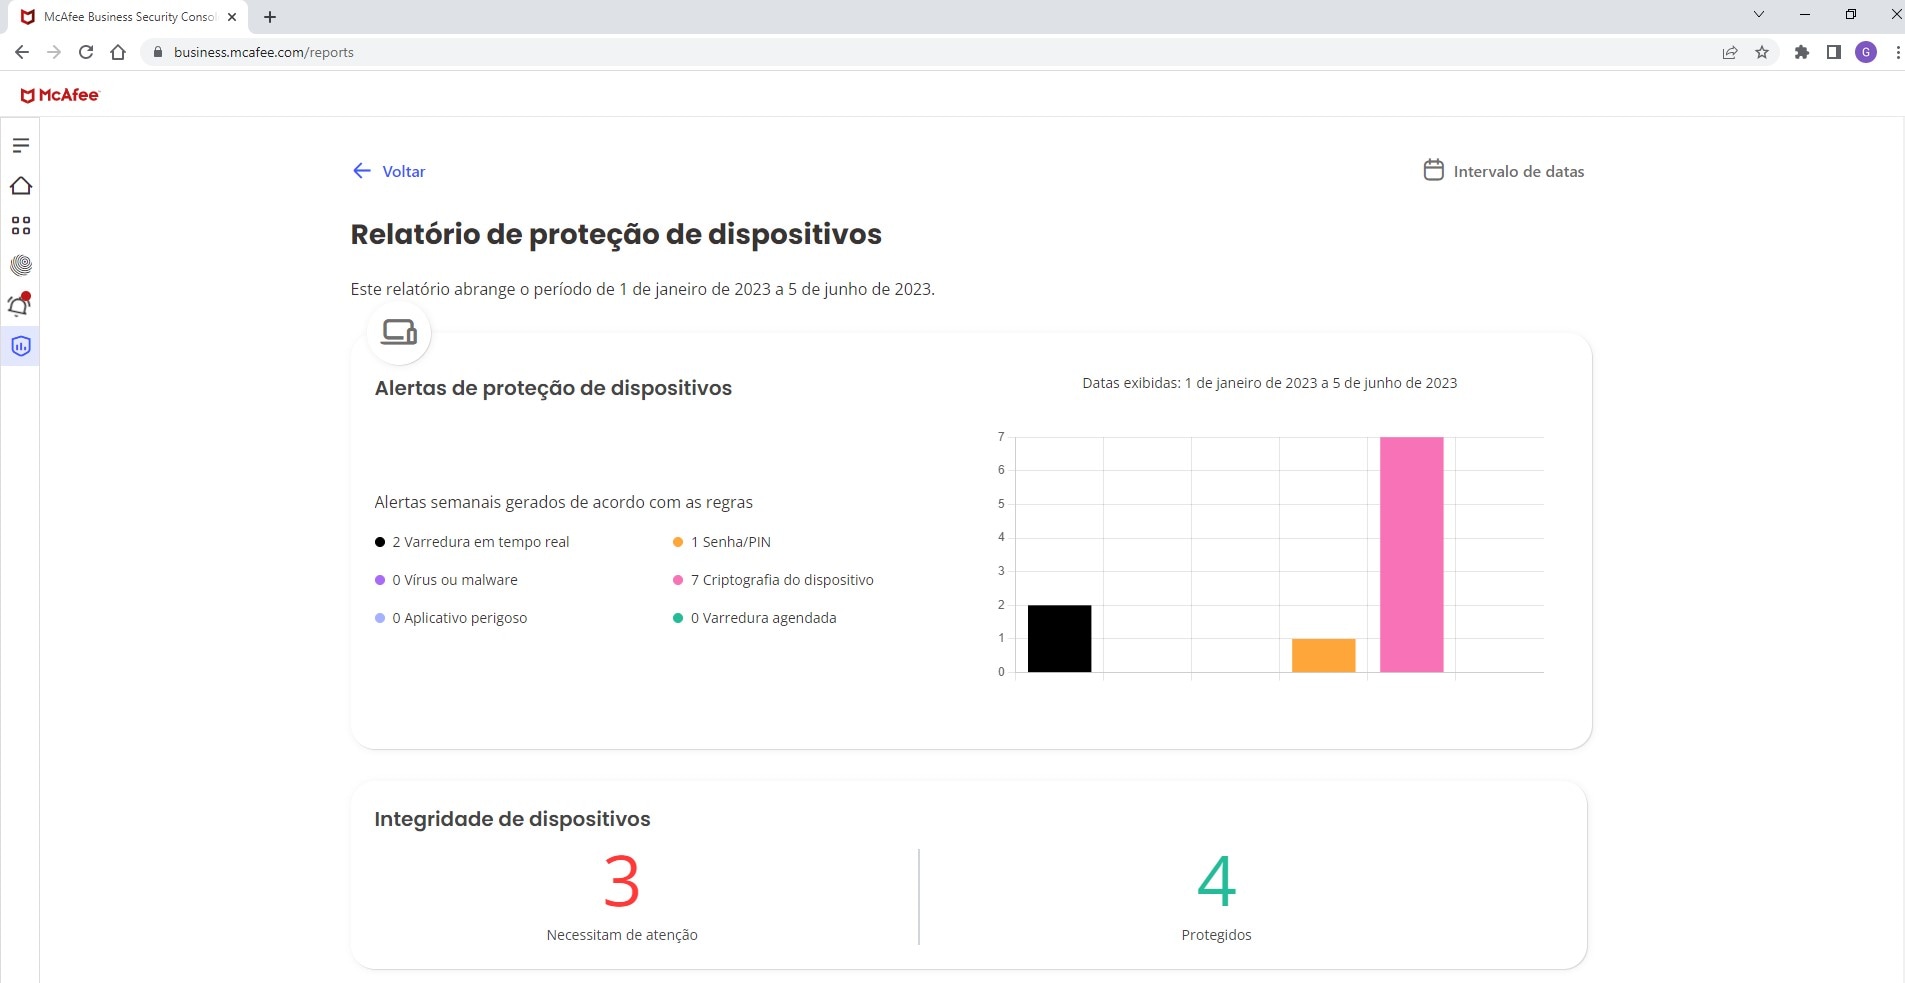Select the Reports shield icon in sidebar

coord(21,345)
